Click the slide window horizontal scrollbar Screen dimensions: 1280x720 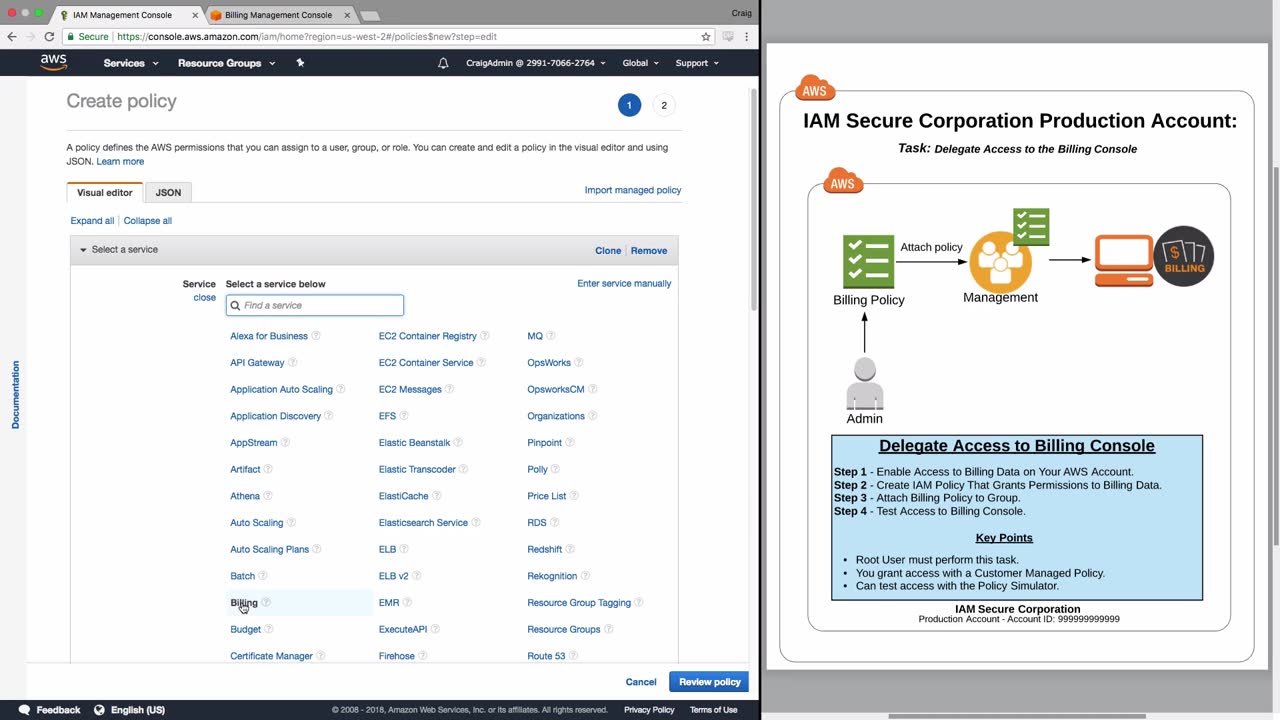coord(1017,716)
